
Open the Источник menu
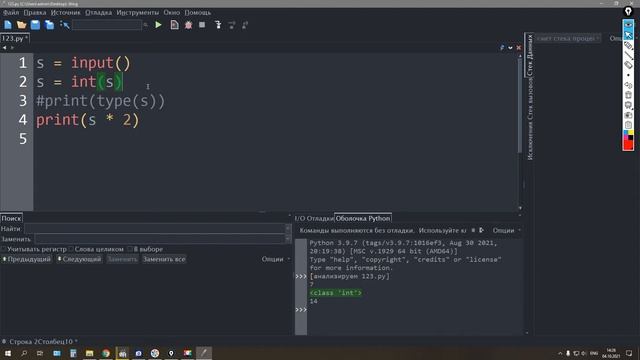coord(66,13)
